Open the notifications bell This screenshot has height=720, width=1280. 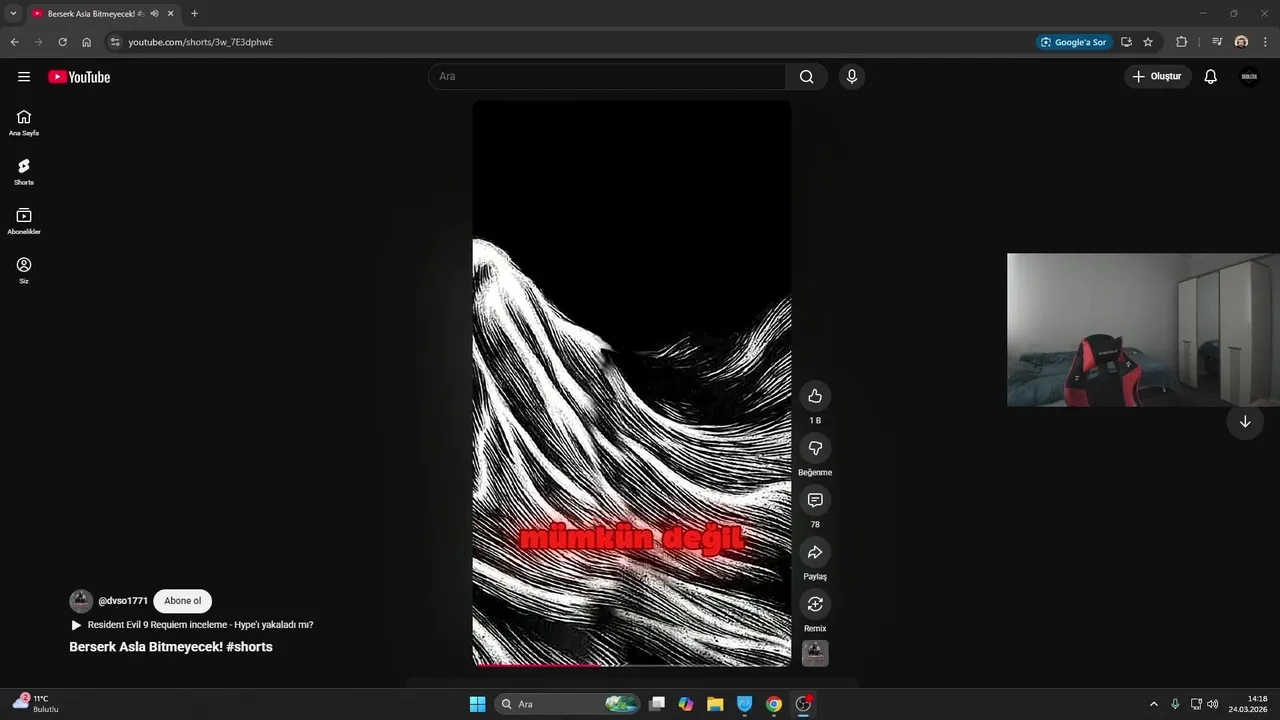tap(1210, 77)
